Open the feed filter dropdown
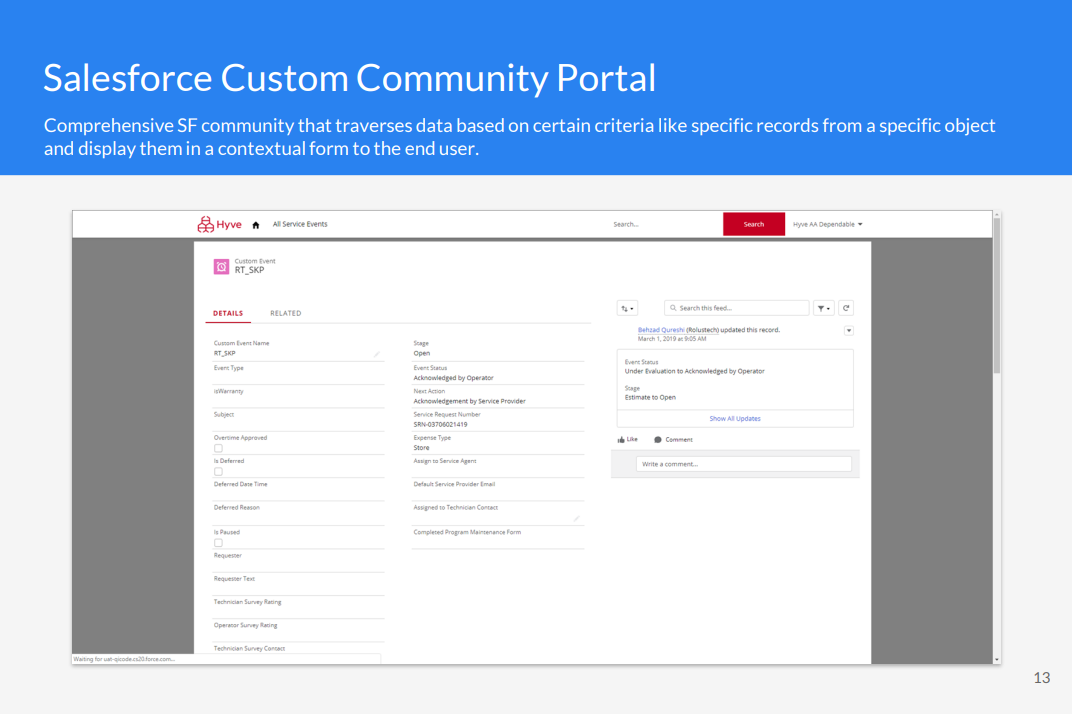This screenshot has height=714, width=1072. pos(824,308)
